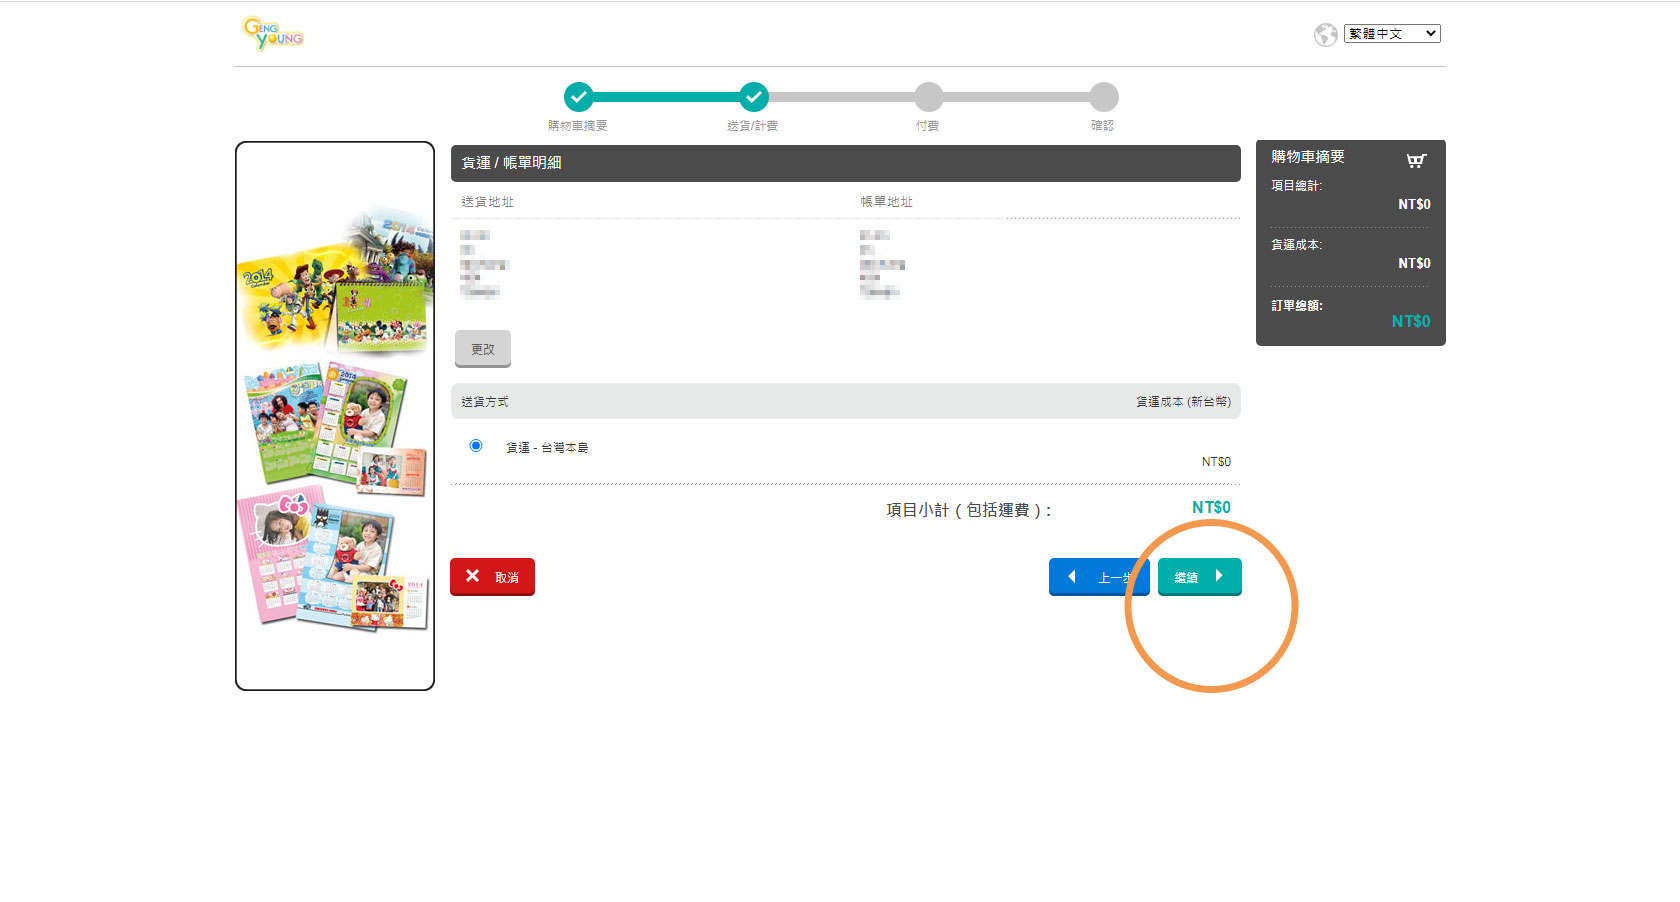This screenshot has width=1680, height=902.
Task: Click the 更改 address button
Action: coord(483,349)
